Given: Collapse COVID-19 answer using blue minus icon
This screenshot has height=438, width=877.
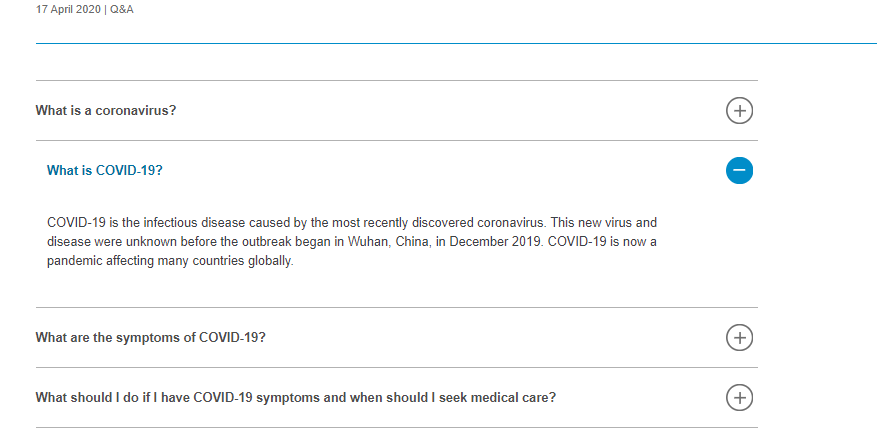Looking at the screenshot, I should 739,170.
